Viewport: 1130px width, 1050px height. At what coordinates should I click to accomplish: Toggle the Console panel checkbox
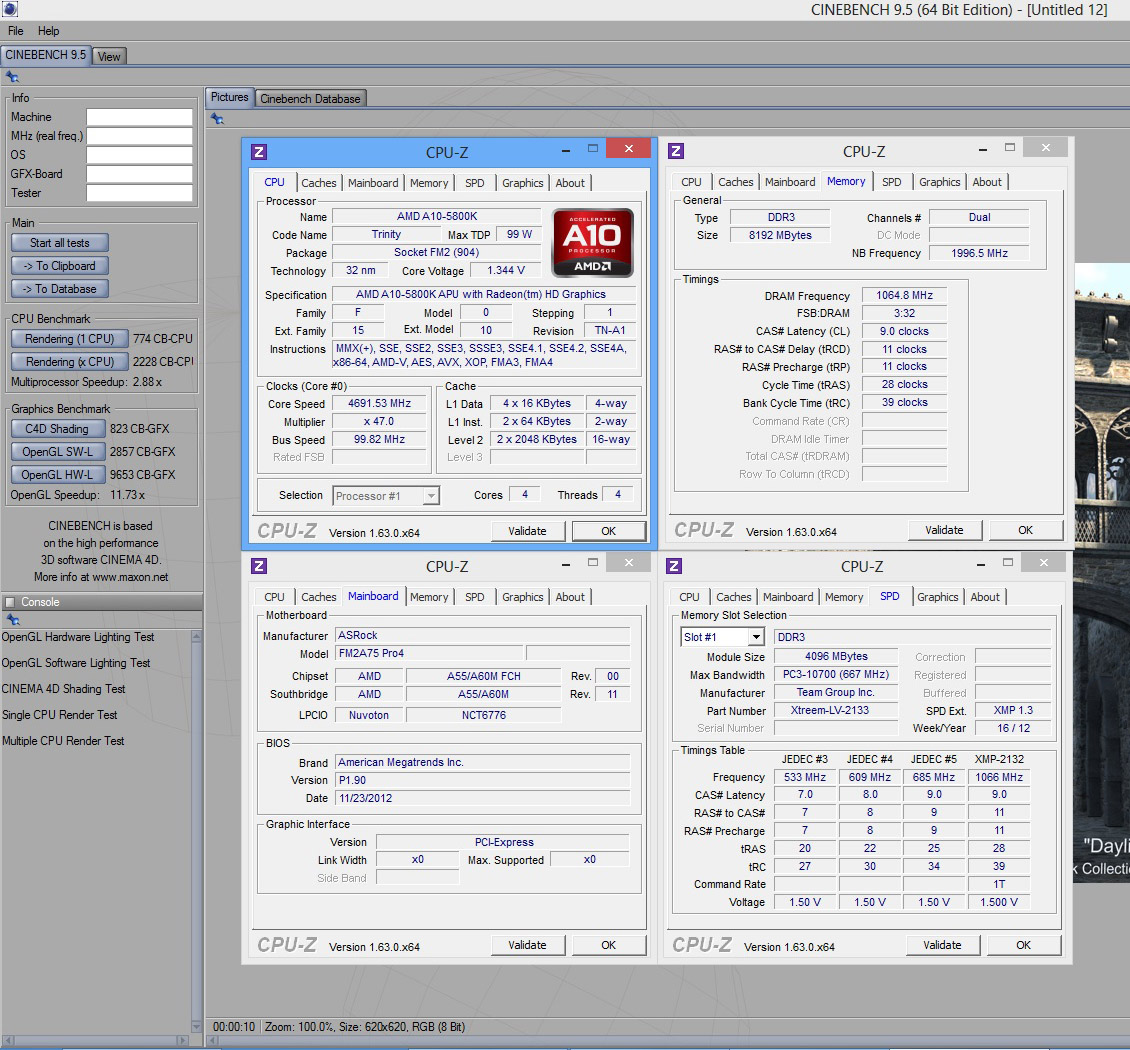[10, 602]
